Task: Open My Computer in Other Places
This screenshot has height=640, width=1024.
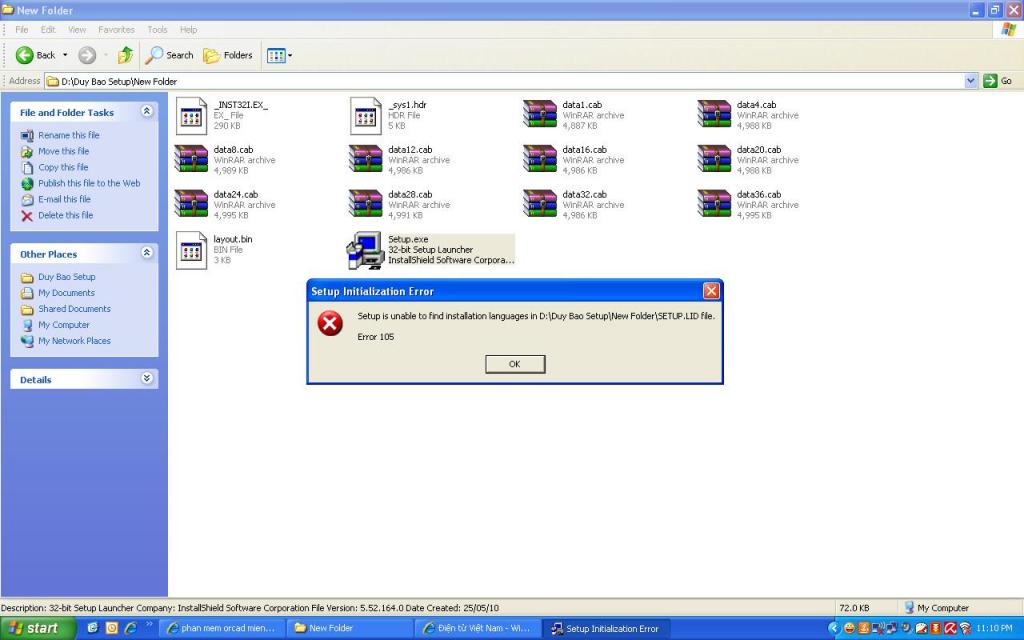Action: tap(63, 325)
